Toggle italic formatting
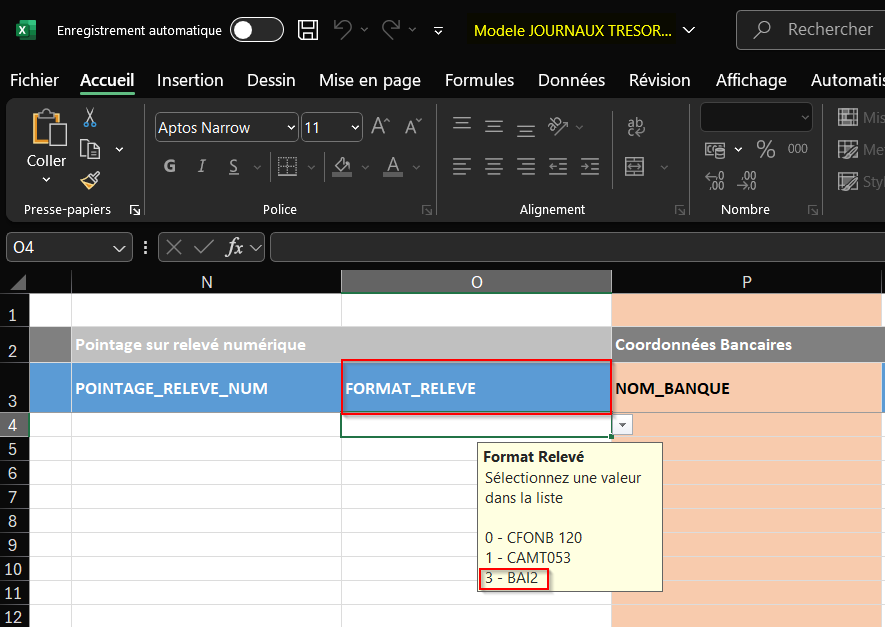This screenshot has width=885, height=627. pyautogui.click(x=202, y=166)
